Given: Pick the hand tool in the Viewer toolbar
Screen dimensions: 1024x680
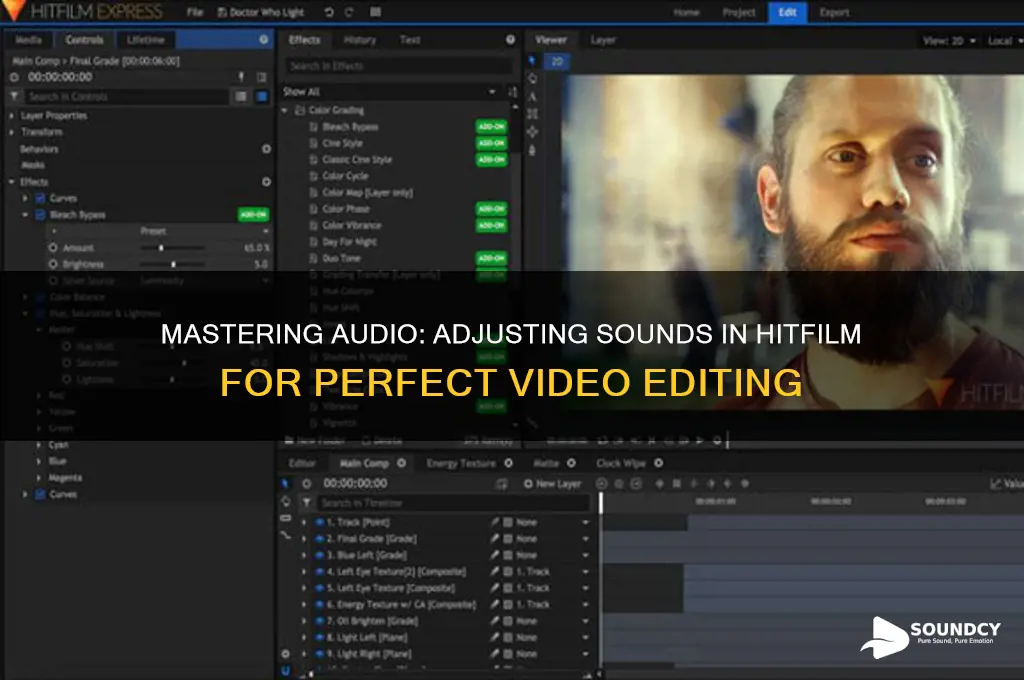Looking at the screenshot, I should click(532, 78).
